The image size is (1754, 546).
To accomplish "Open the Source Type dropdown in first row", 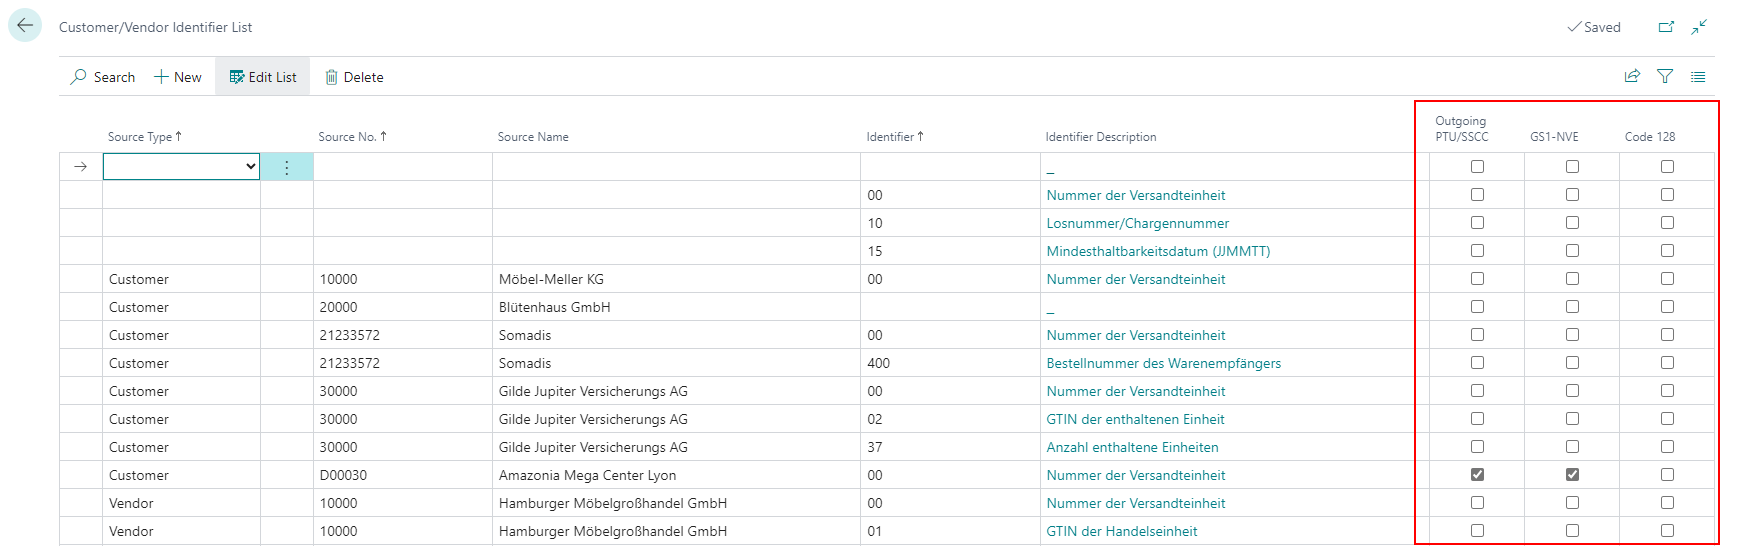I will click(x=181, y=167).
